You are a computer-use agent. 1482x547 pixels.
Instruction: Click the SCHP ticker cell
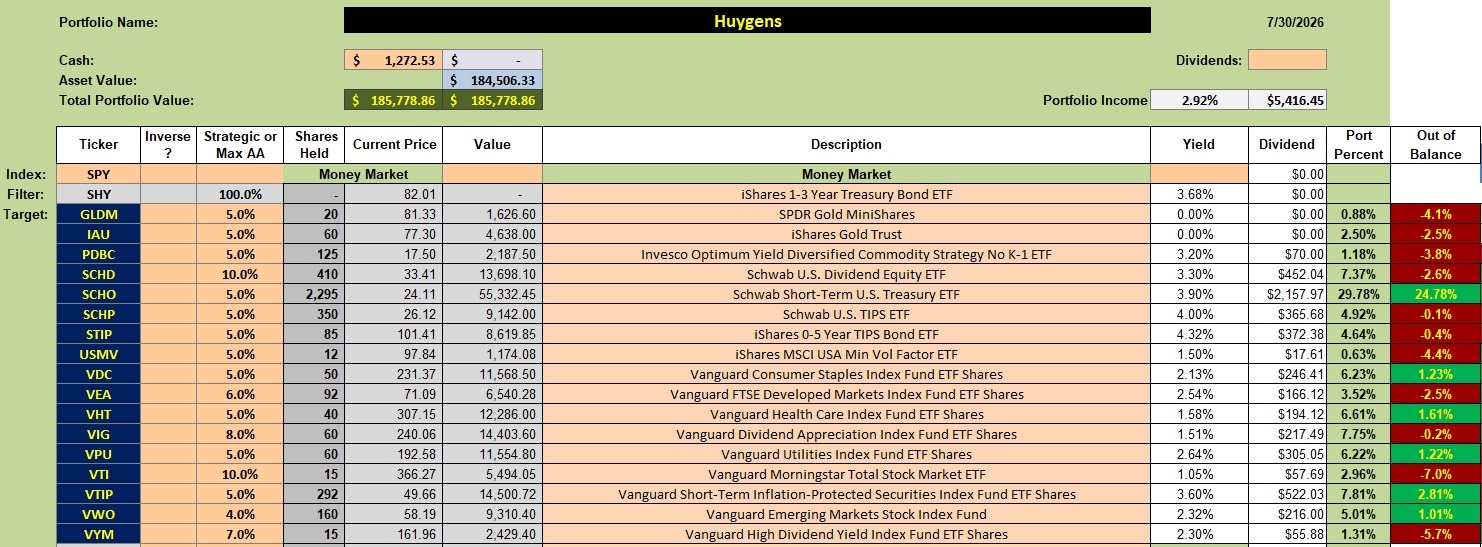pyautogui.click(x=98, y=314)
